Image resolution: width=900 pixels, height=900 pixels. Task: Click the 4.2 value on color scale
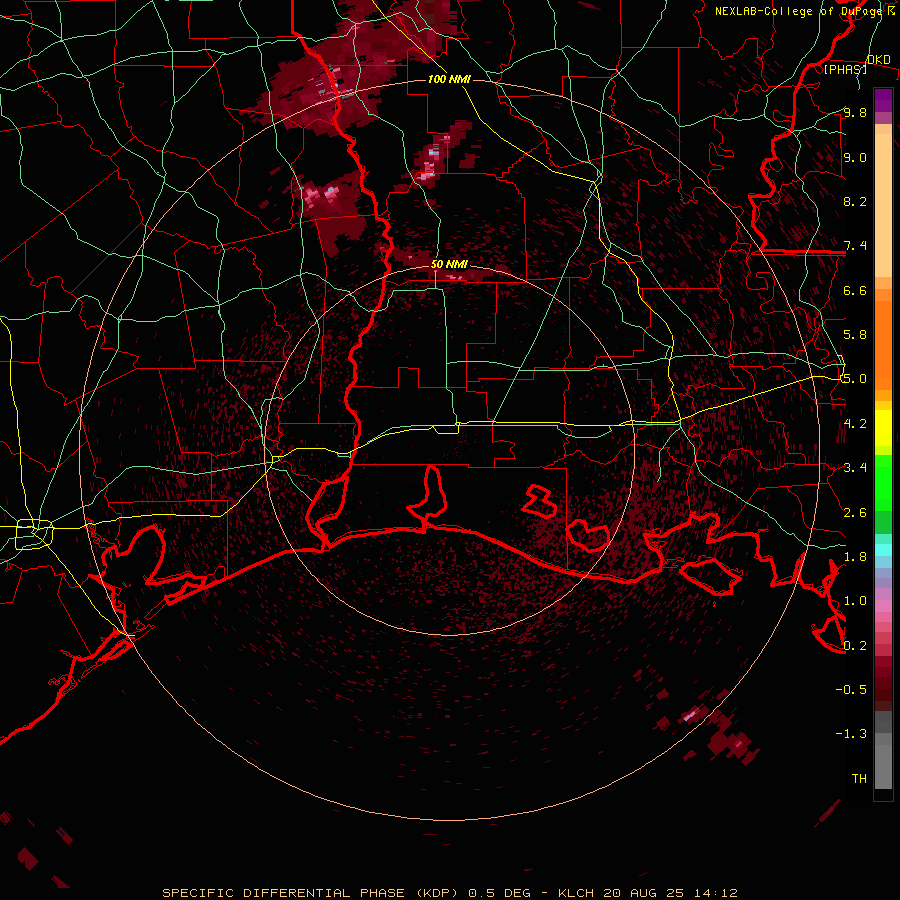[855, 424]
